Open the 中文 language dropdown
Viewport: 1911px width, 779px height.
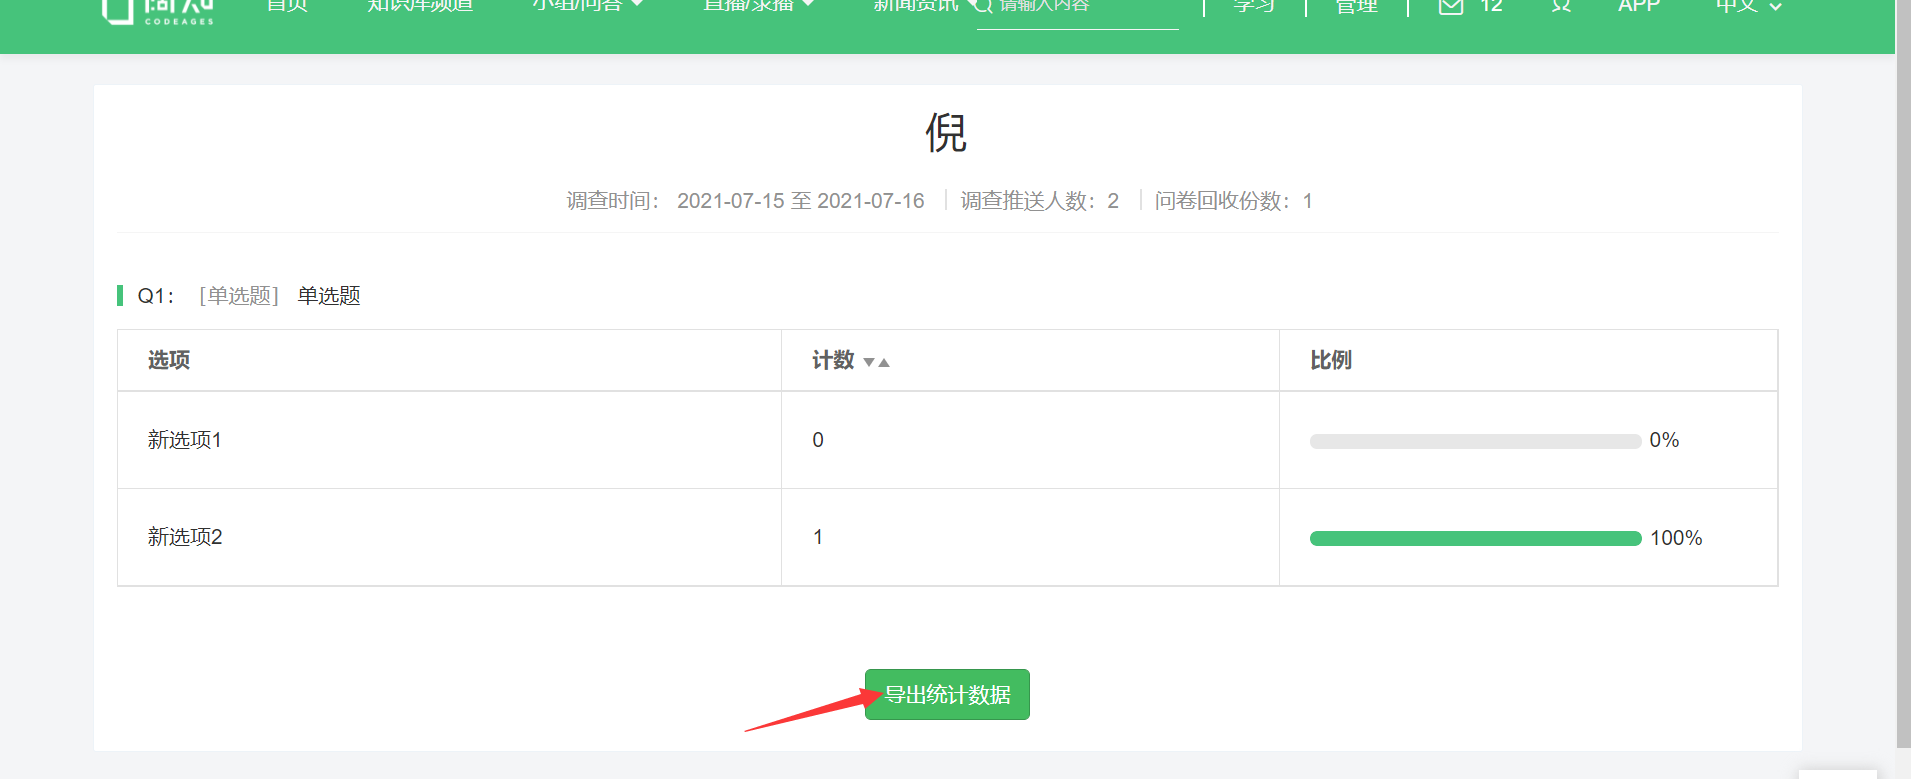[x=1748, y=6]
